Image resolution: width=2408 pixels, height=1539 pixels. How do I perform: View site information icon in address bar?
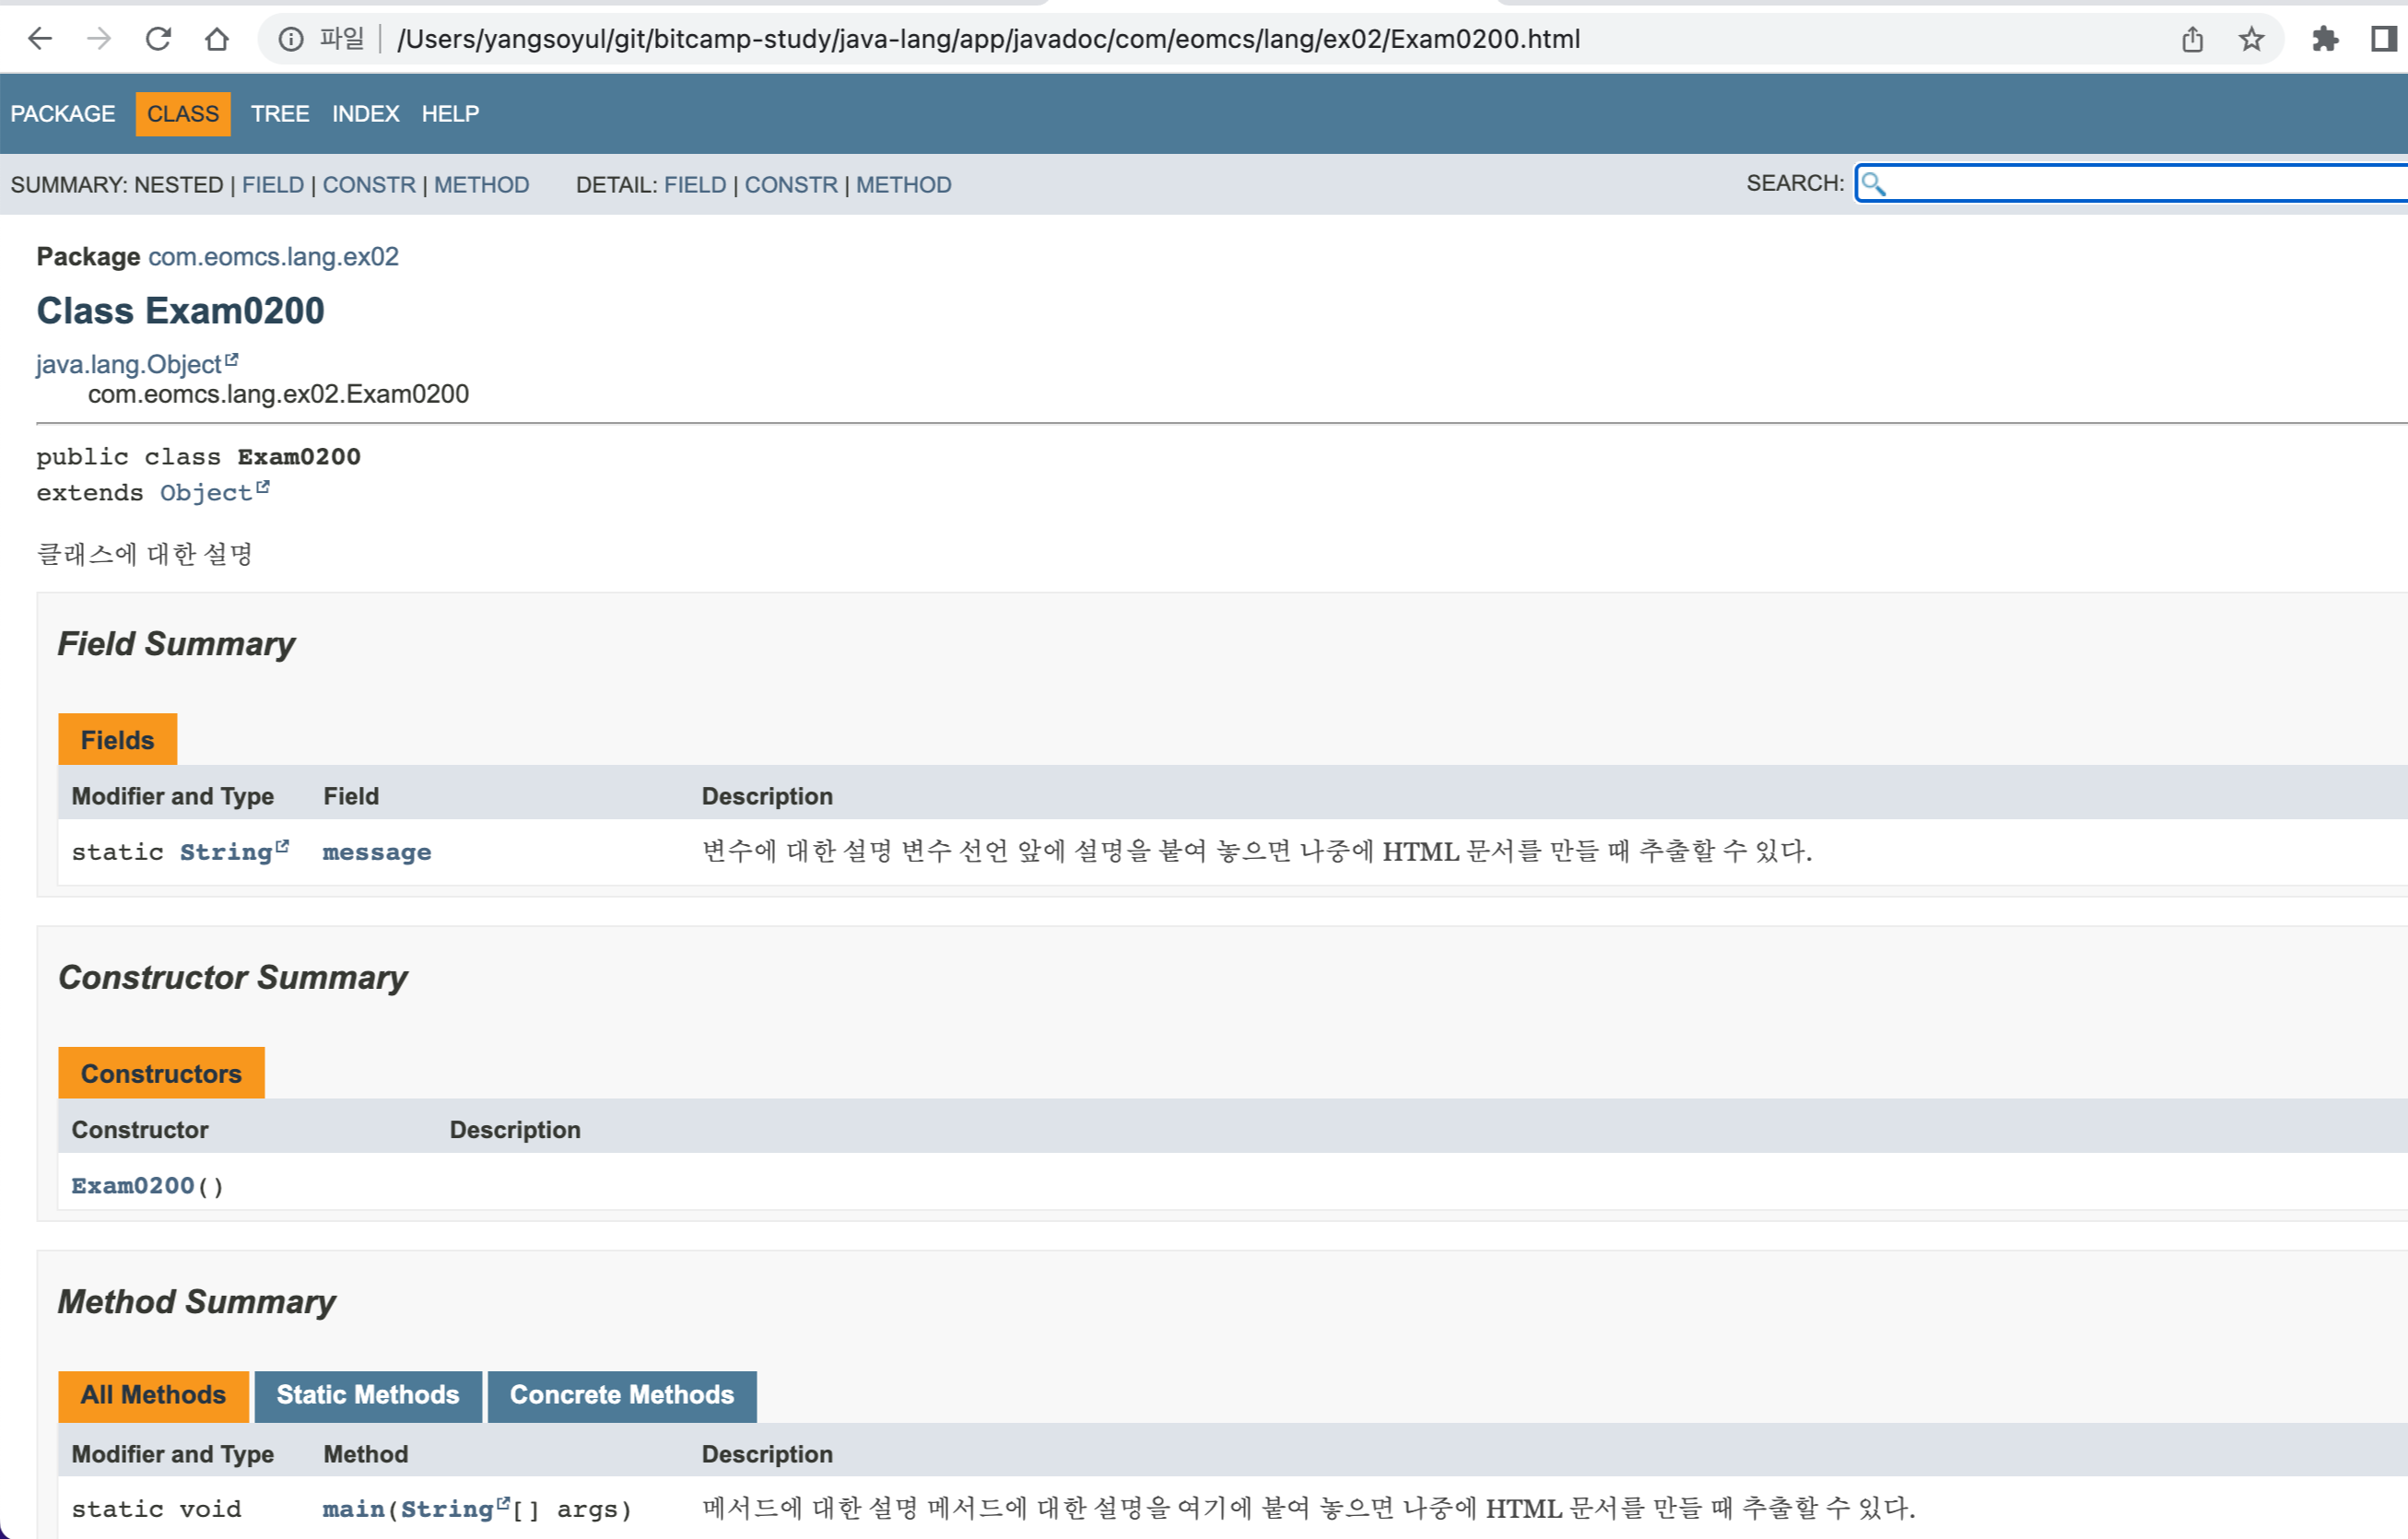[x=291, y=39]
